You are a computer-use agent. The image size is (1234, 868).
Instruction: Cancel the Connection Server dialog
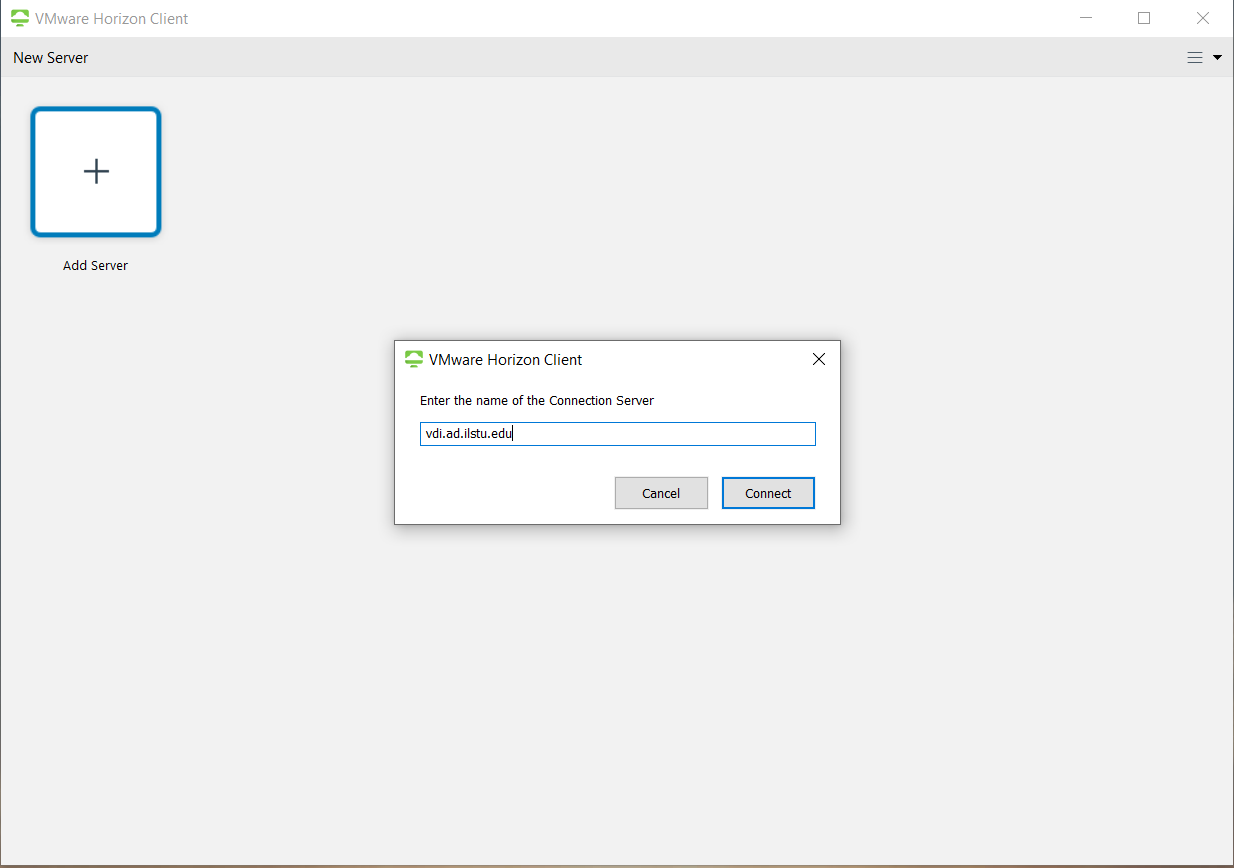[661, 493]
